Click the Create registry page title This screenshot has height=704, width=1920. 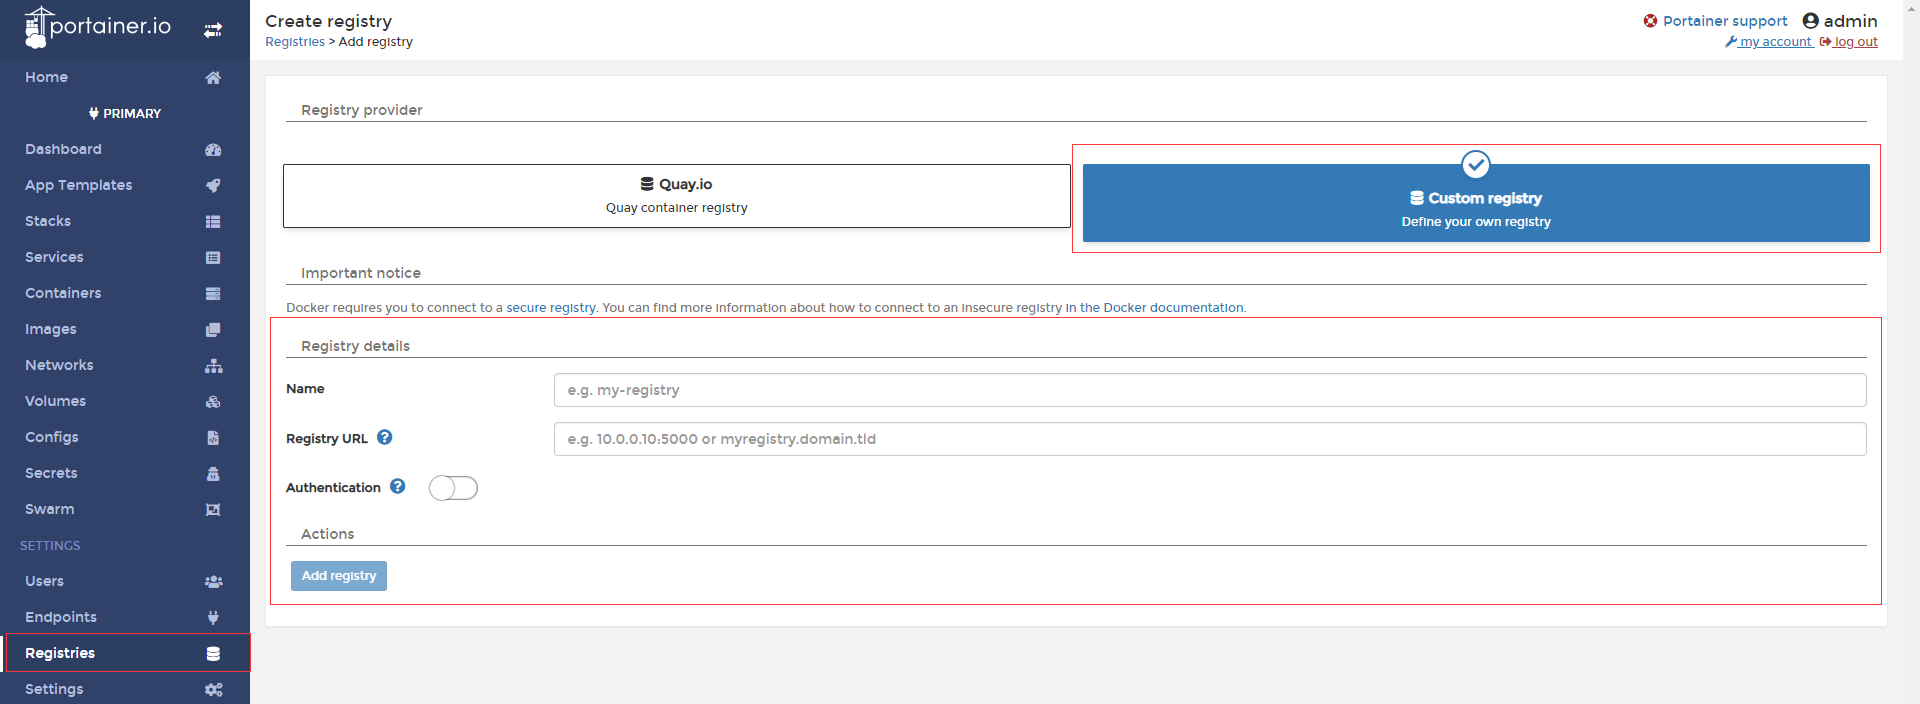click(x=329, y=21)
